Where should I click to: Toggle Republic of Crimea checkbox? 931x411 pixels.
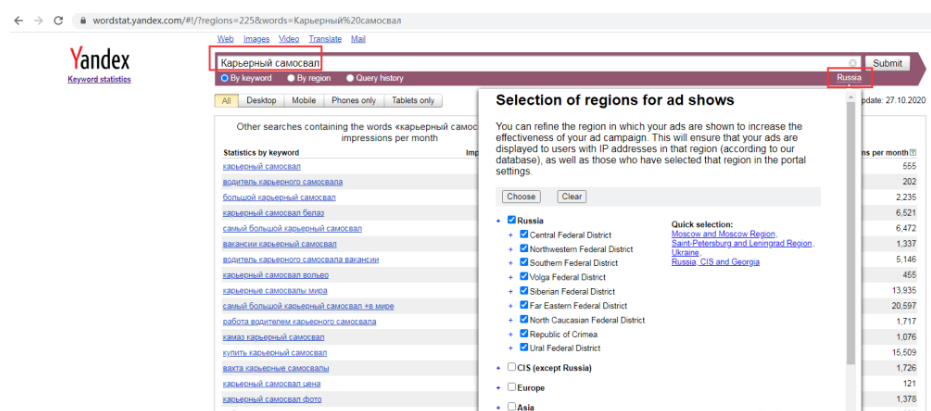click(524, 333)
